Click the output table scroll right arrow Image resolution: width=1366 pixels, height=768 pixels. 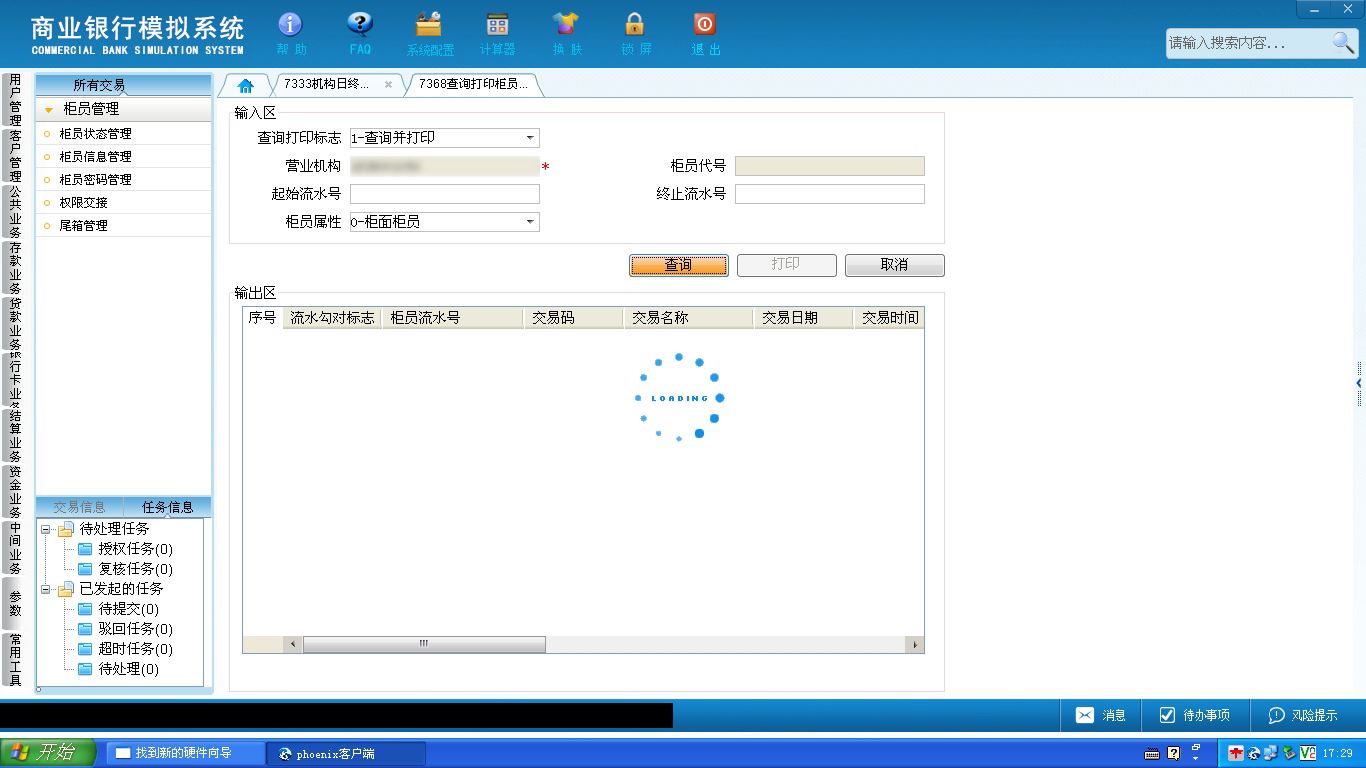coord(915,644)
